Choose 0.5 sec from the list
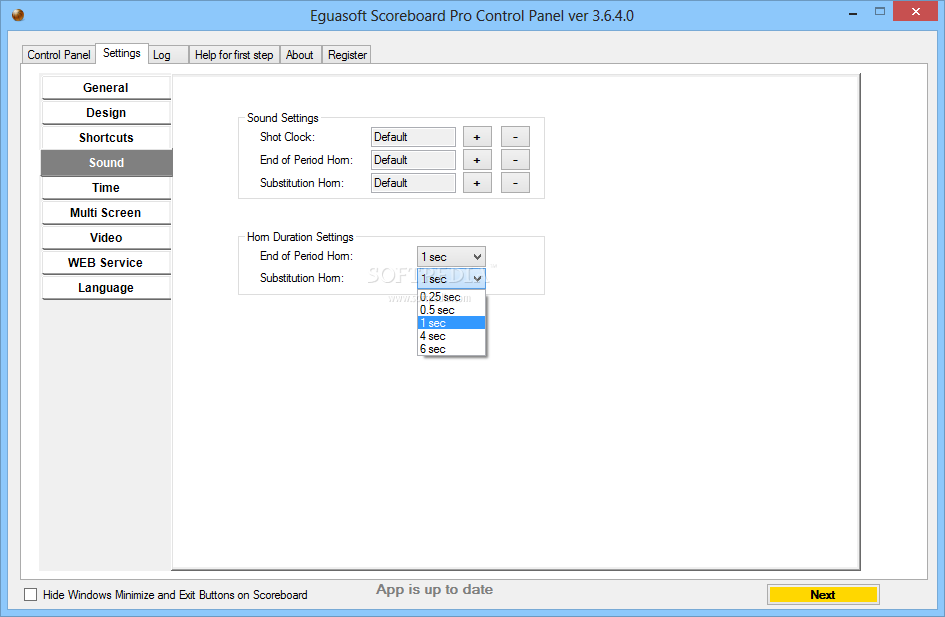This screenshot has height=617, width=945. click(x=451, y=310)
